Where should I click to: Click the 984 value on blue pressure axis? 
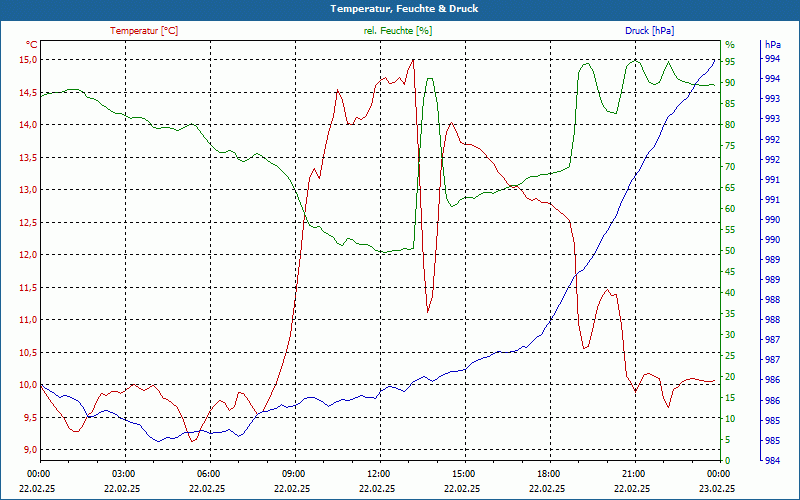pos(773,461)
